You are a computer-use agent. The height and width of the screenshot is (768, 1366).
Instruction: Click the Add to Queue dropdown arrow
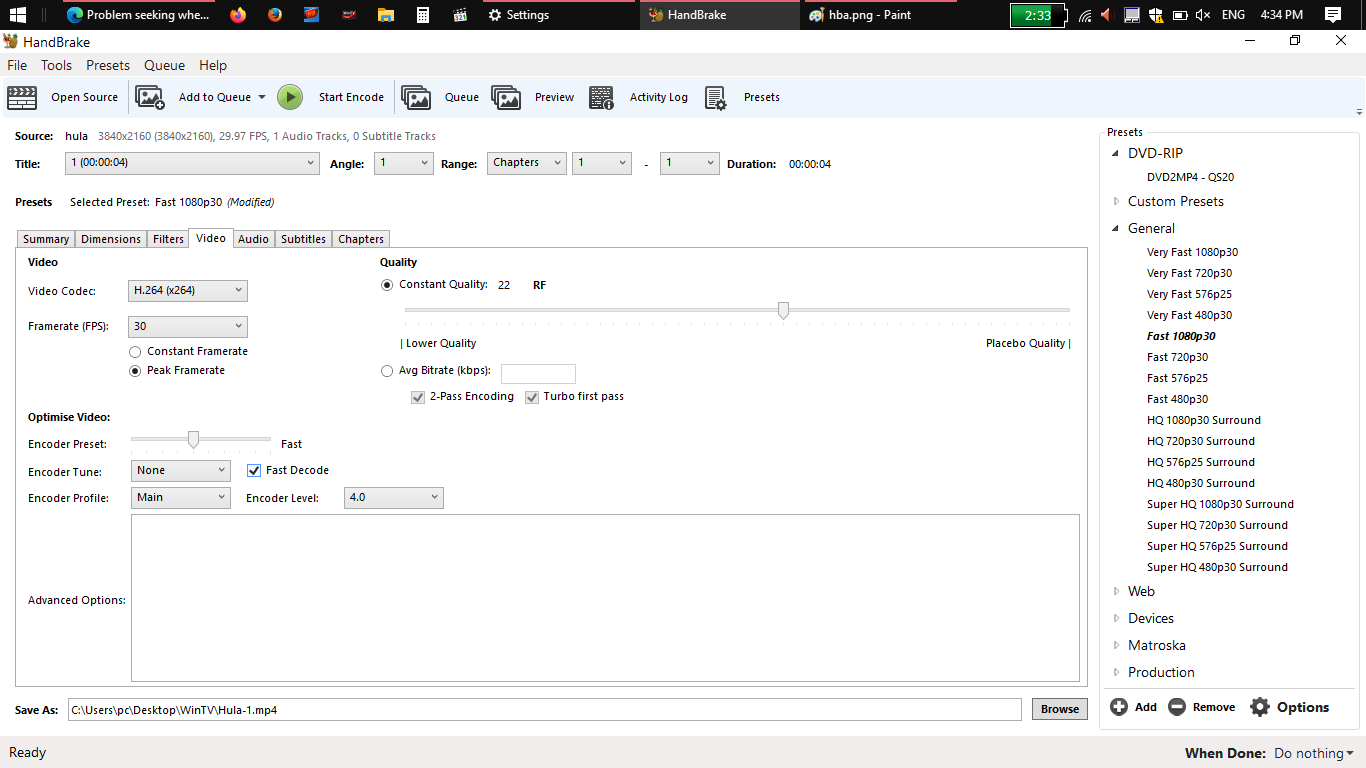262,97
